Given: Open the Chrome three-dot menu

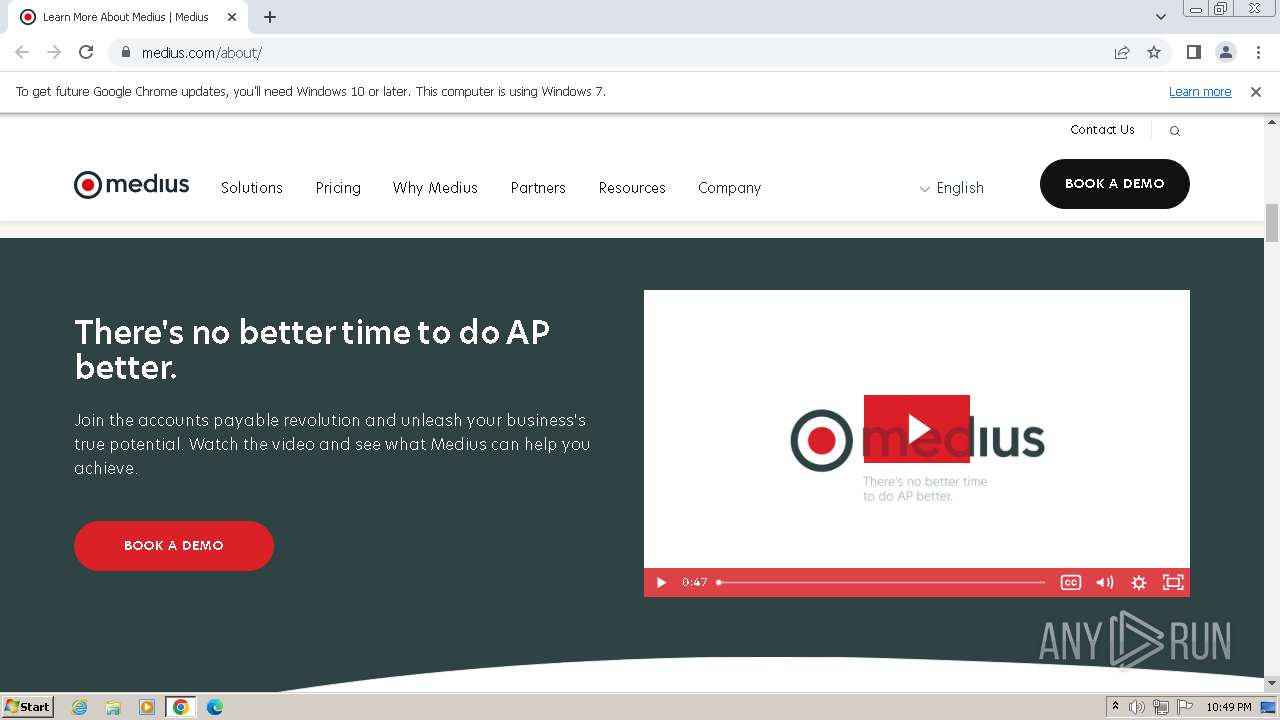Looking at the screenshot, I should [1258, 52].
